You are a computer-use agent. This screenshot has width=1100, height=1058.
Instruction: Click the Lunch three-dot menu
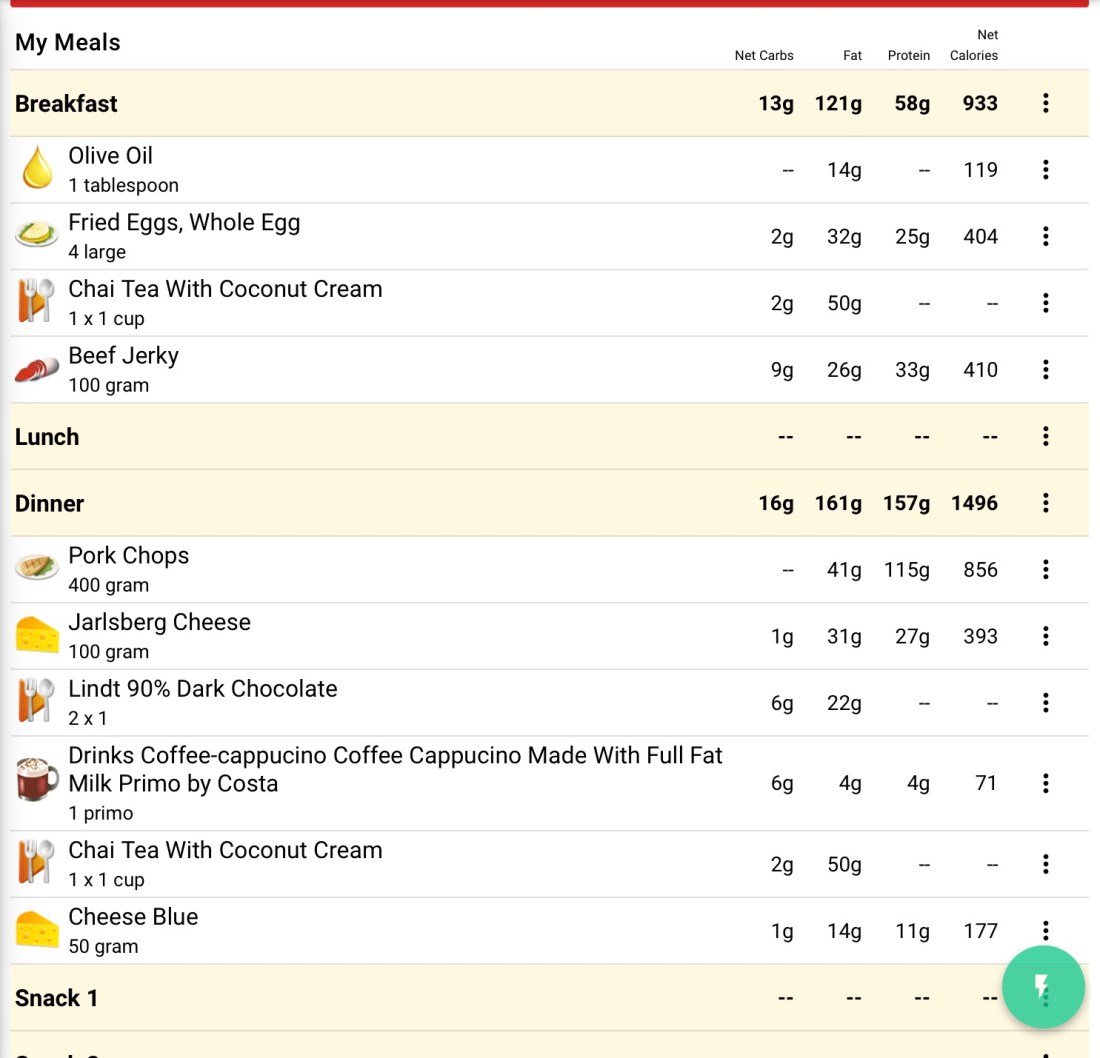point(1045,436)
